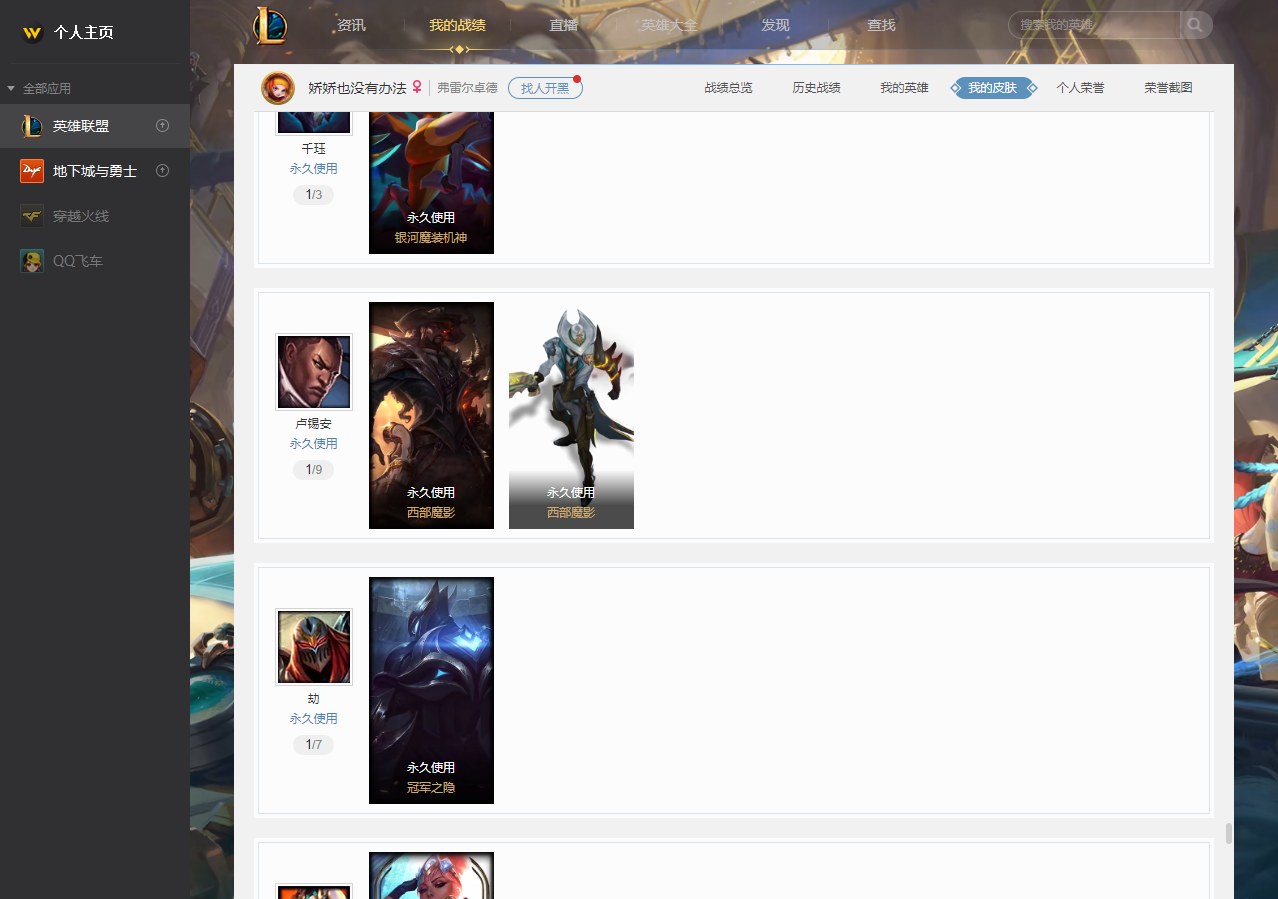The image size is (1278, 899).
Task: Click the female gender icon
Action: coord(418,88)
